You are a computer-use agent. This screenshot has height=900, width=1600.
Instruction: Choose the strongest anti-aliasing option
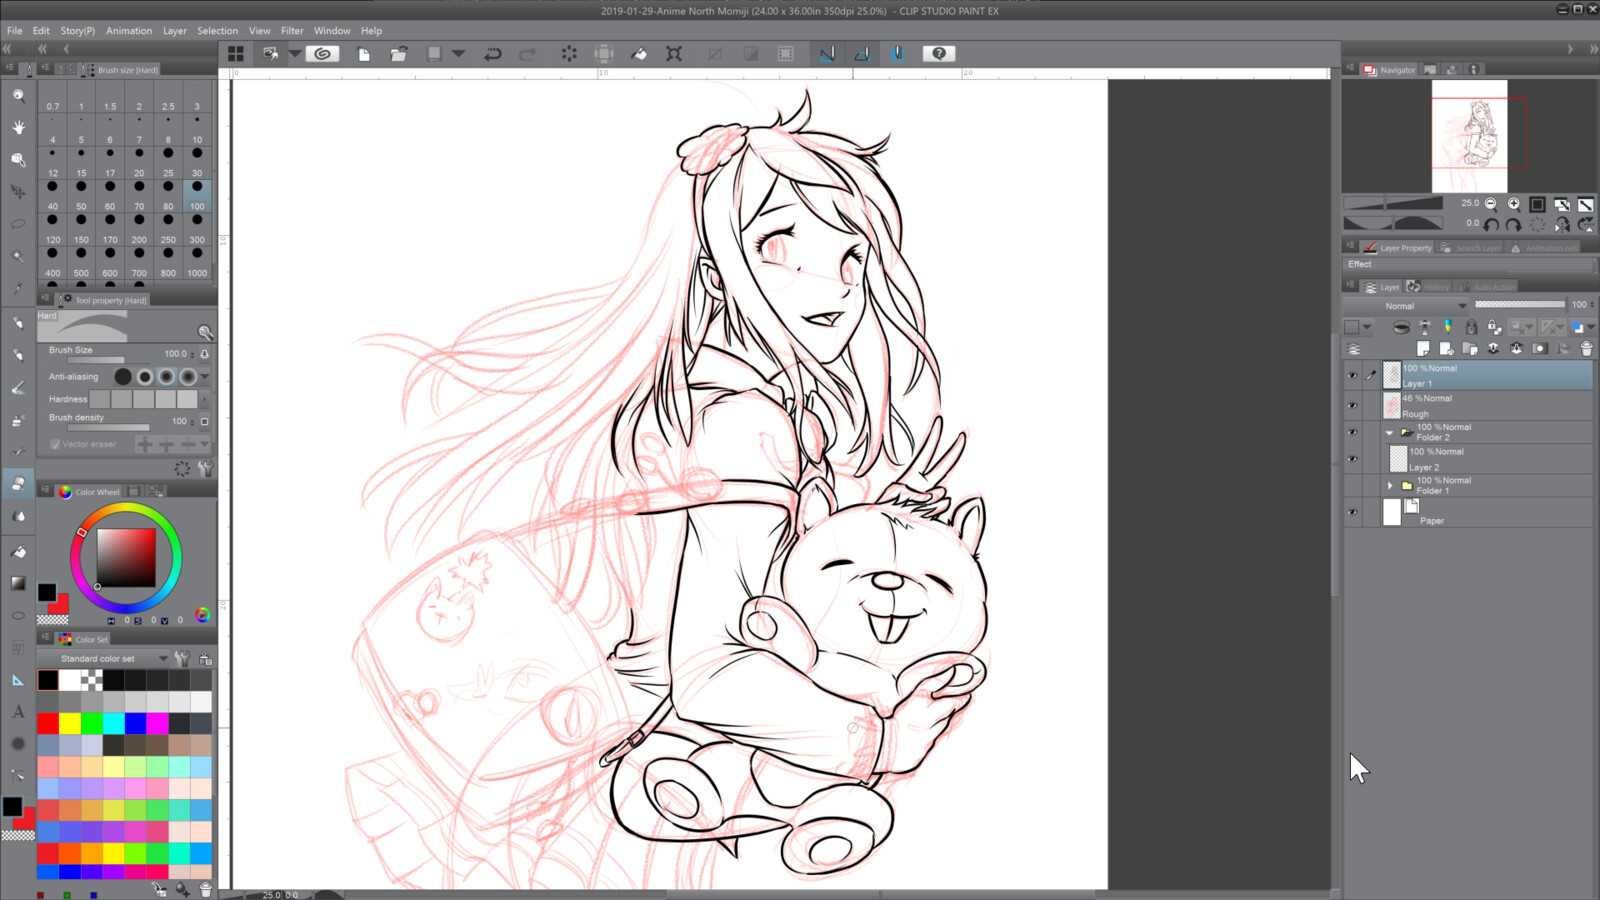tap(188, 377)
